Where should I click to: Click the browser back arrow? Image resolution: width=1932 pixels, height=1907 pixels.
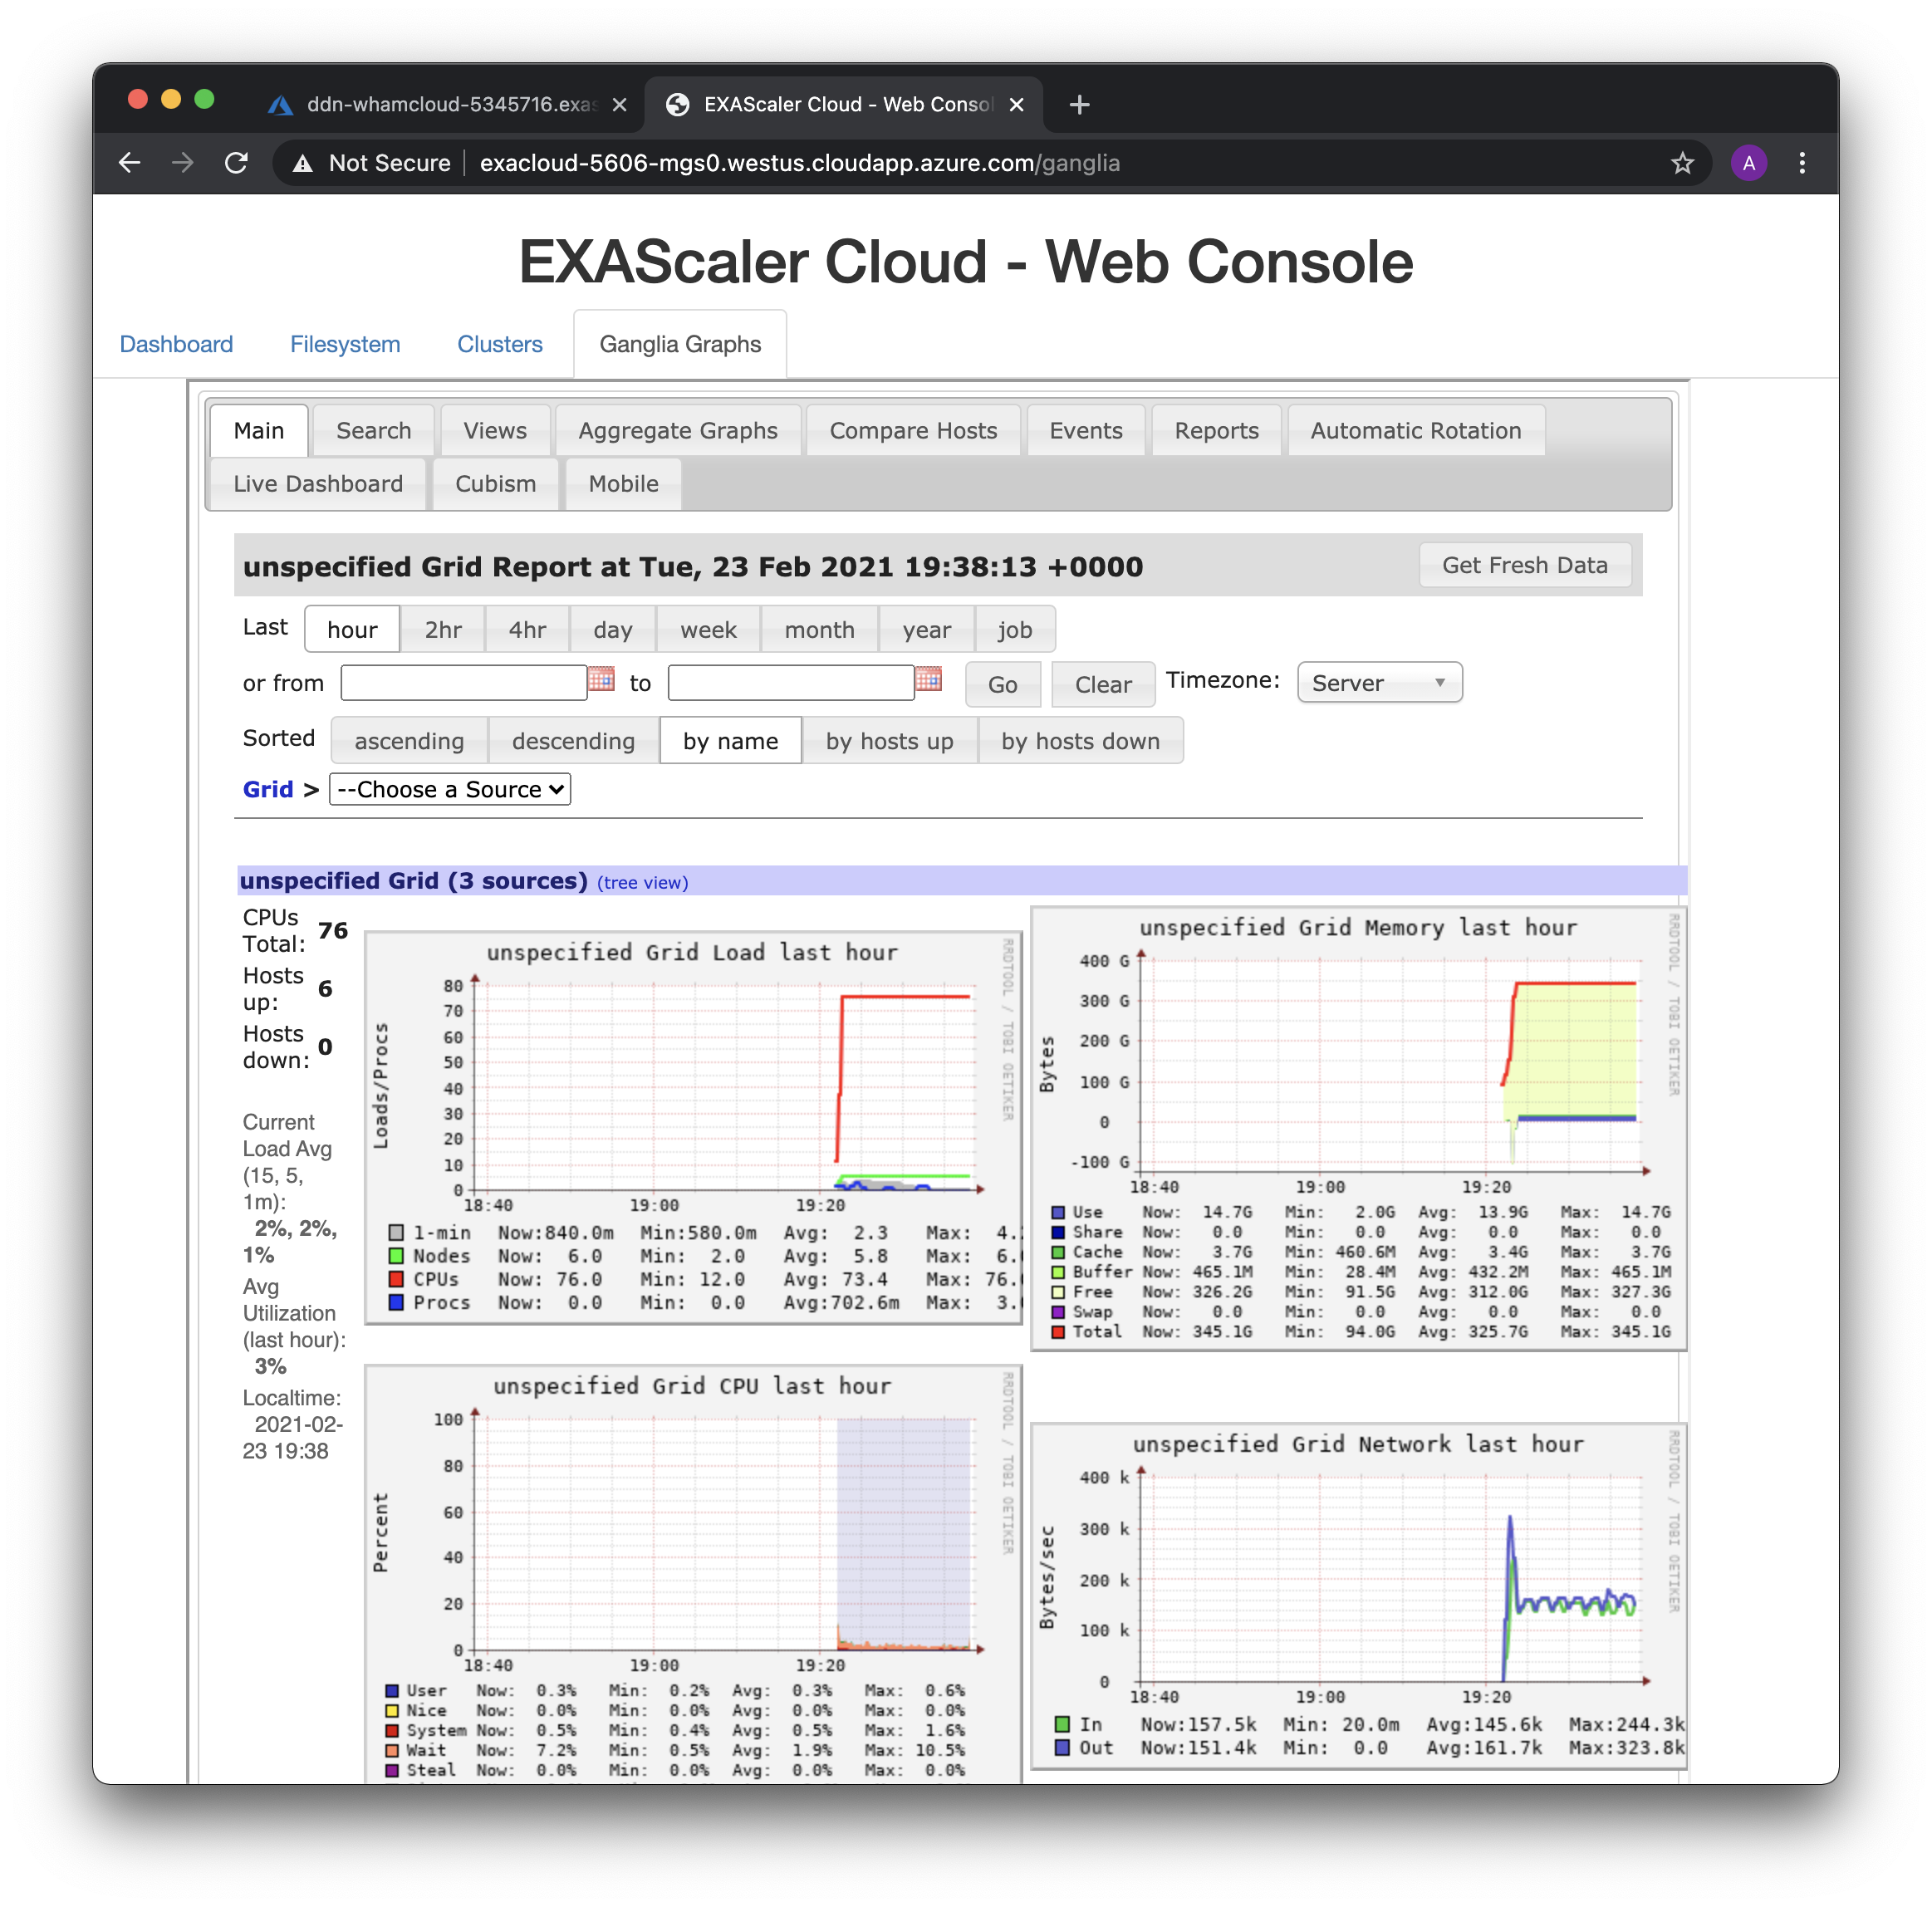point(129,163)
